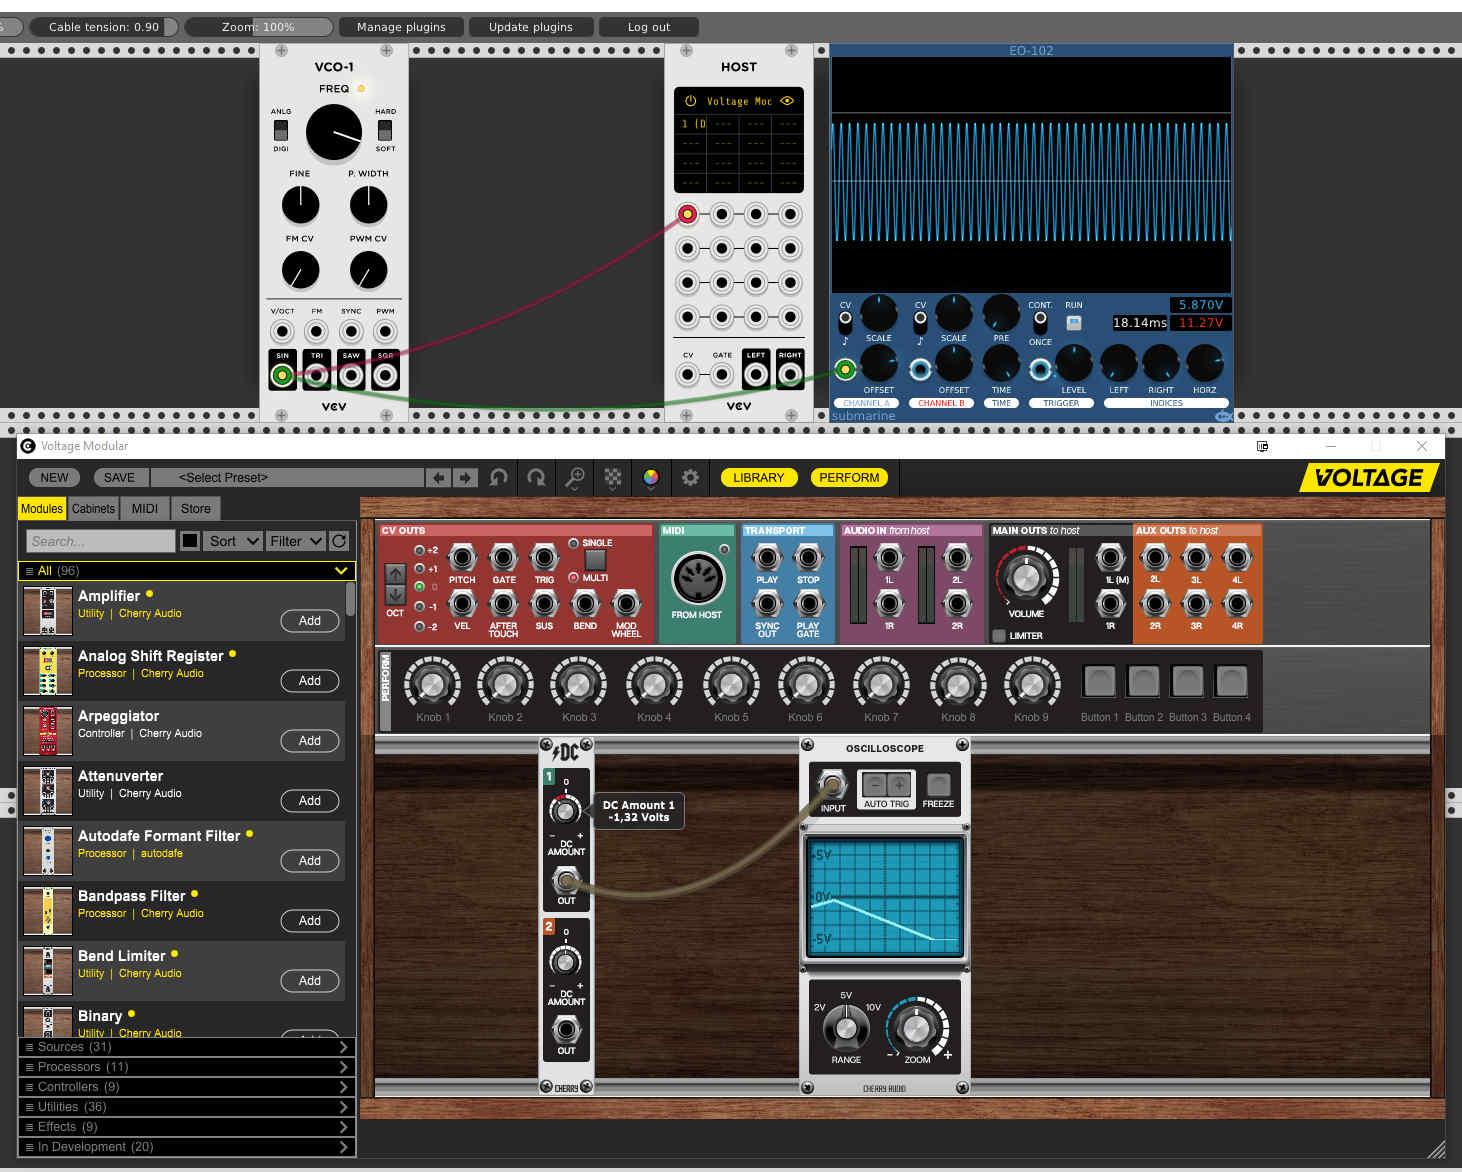The image size is (1462, 1172).
Task: Click the Aux Outs 2L jack
Action: click(x=1155, y=557)
